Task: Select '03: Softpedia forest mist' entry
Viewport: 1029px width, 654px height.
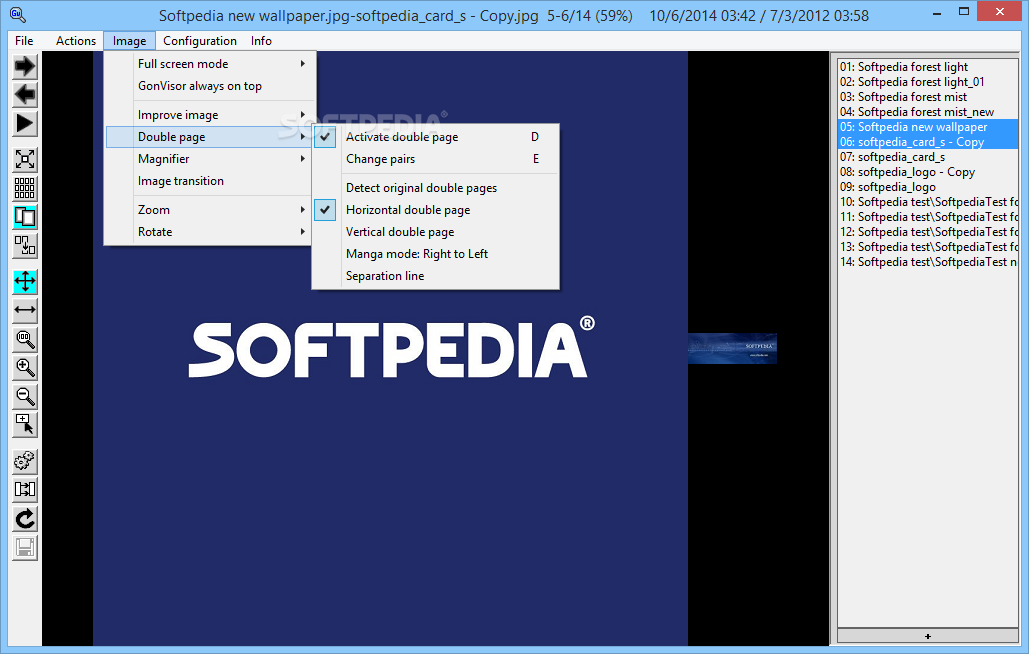Action: (x=928, y=97)
